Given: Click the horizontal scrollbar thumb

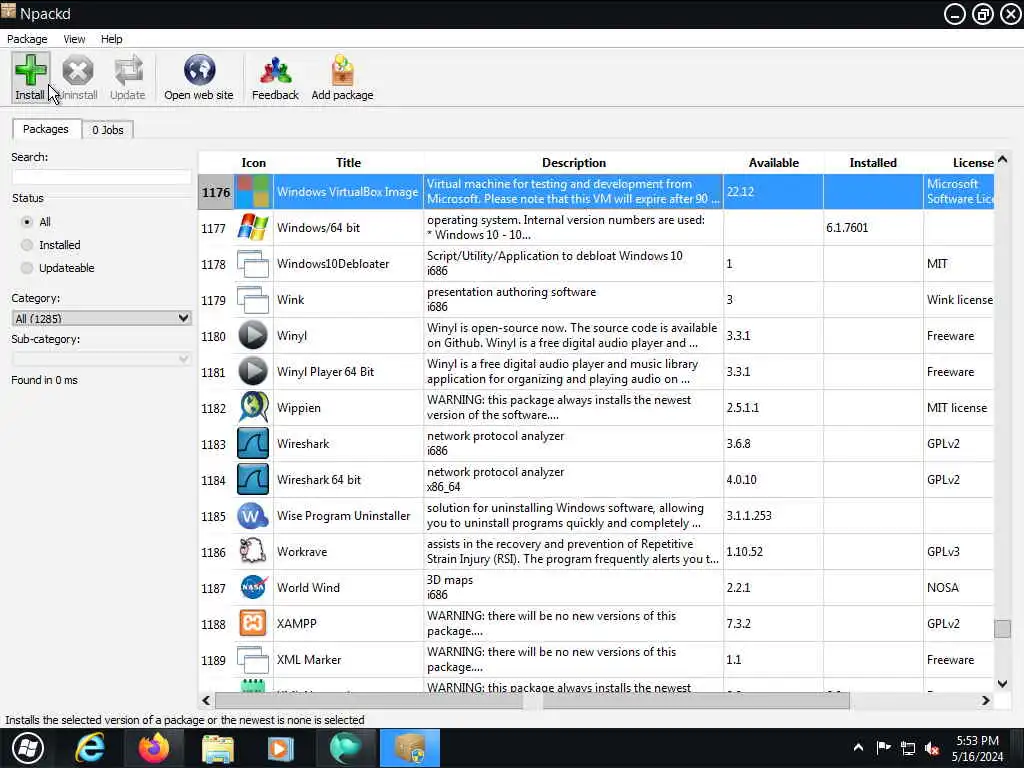Looking at the screenshot, I should (x=532, y=700).
